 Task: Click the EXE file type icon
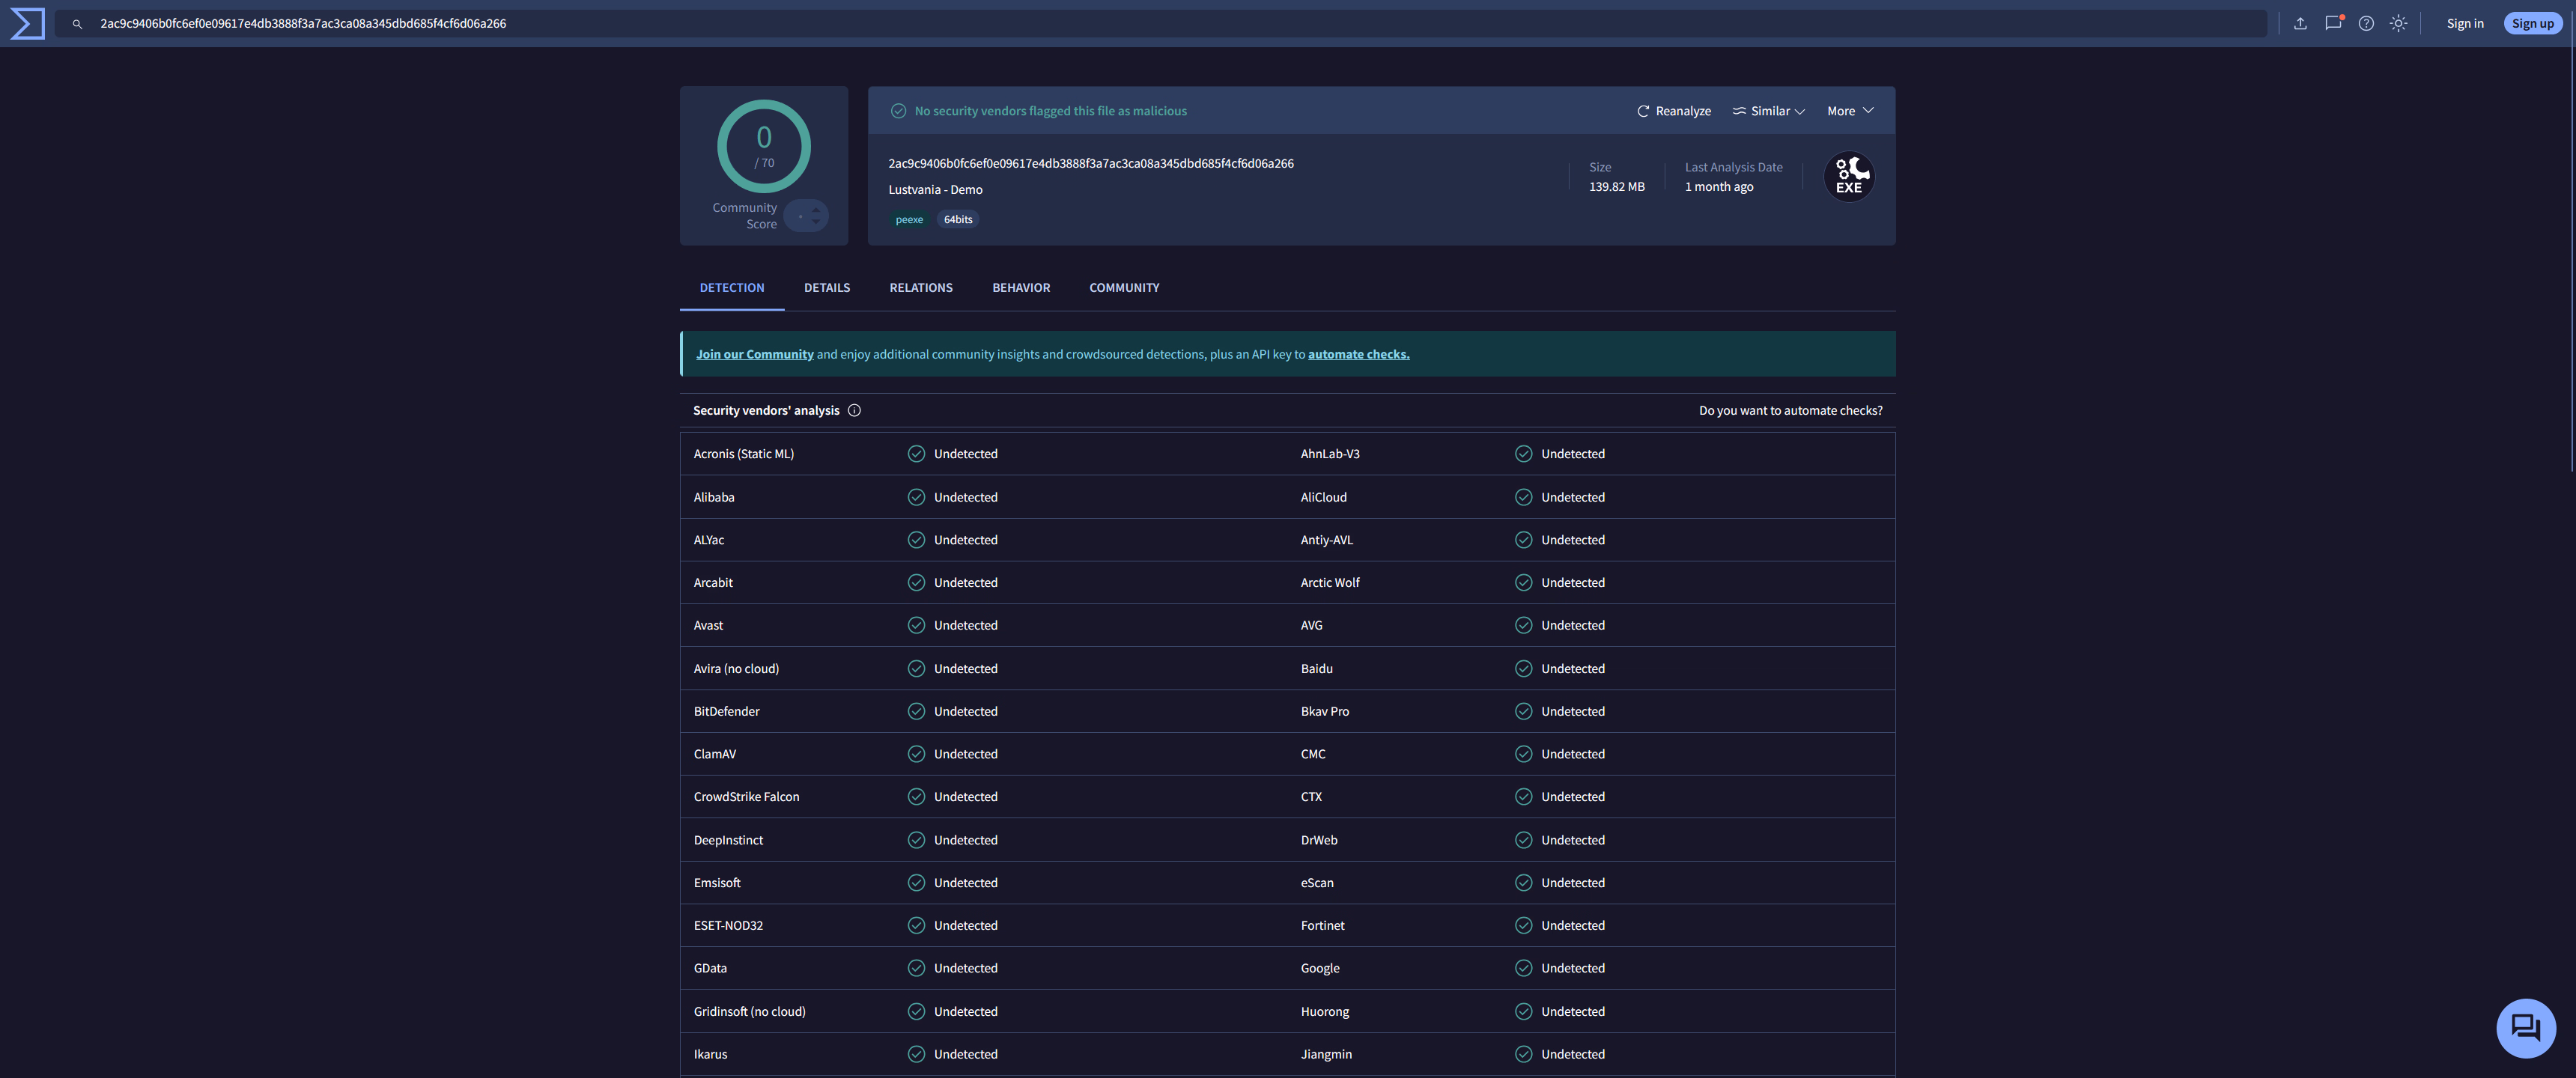1849,177
